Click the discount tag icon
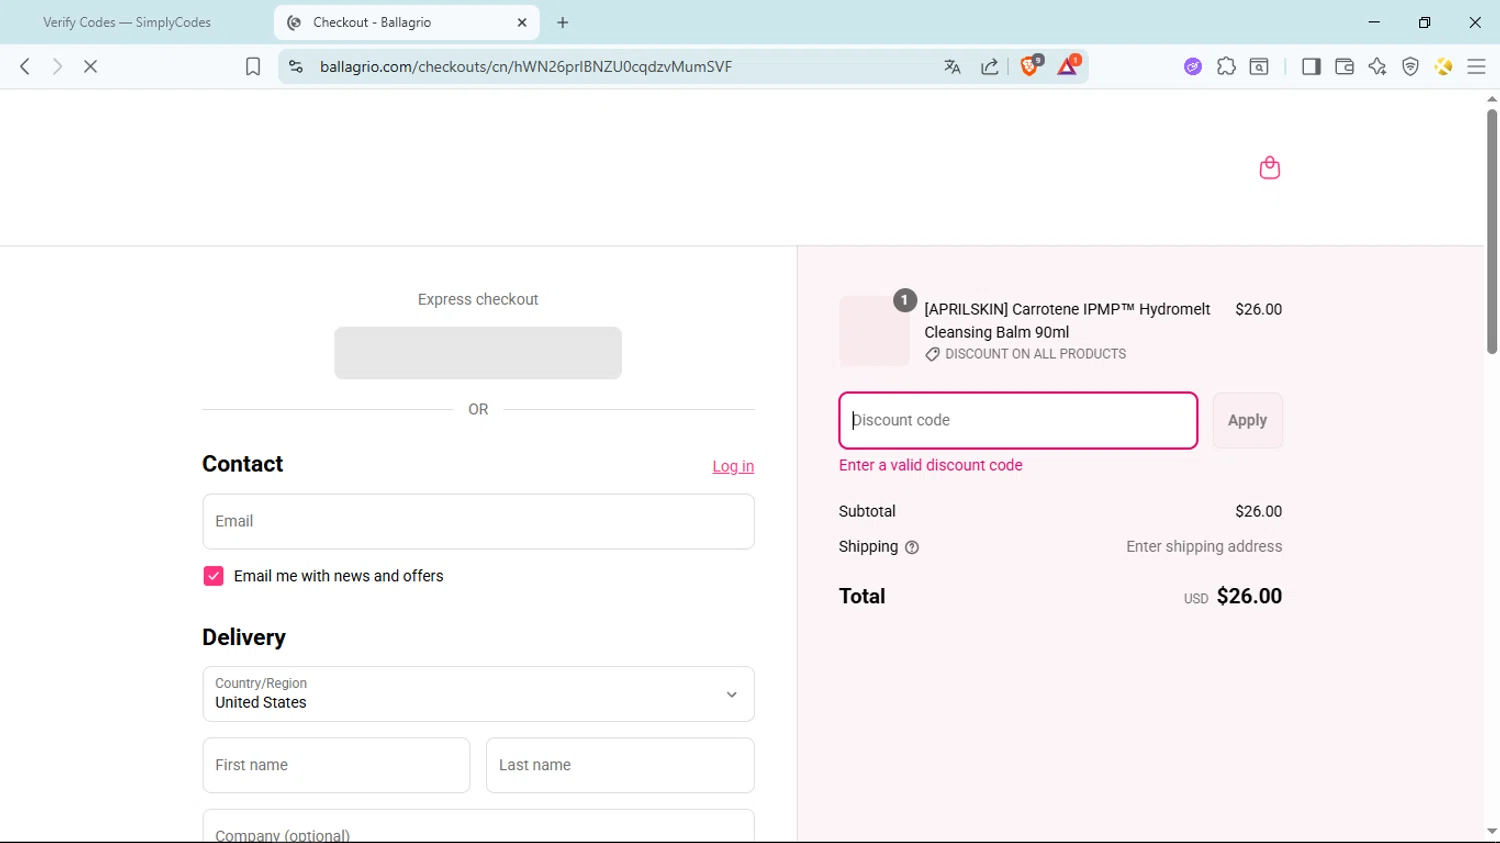 [932, 354]
